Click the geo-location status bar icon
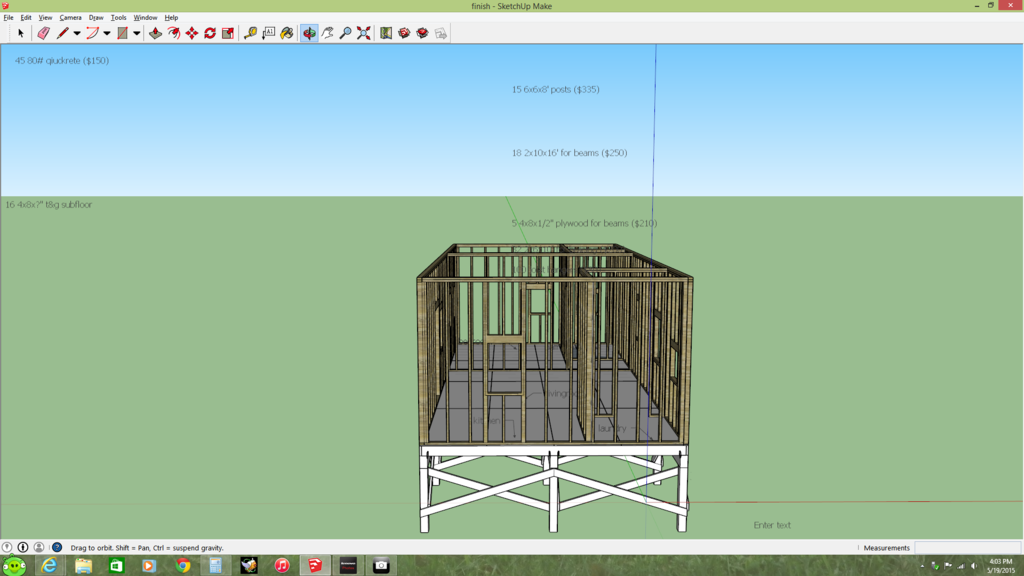1024x576 pixels. tap(7, 547)
